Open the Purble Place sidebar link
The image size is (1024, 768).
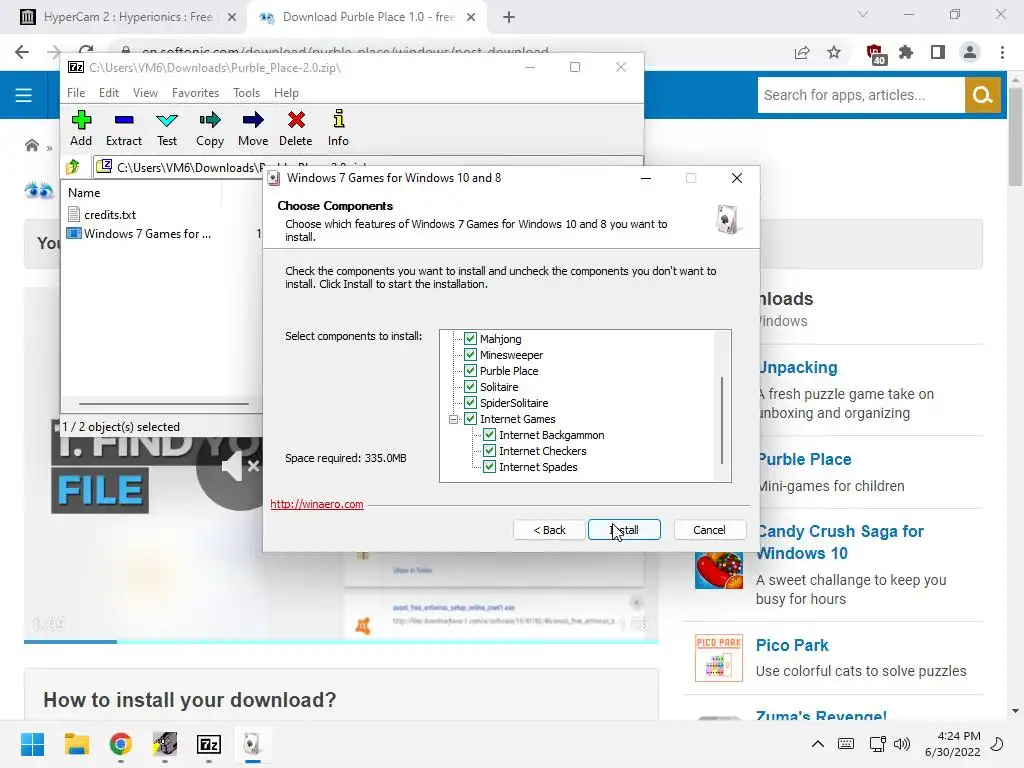(804, 459)
